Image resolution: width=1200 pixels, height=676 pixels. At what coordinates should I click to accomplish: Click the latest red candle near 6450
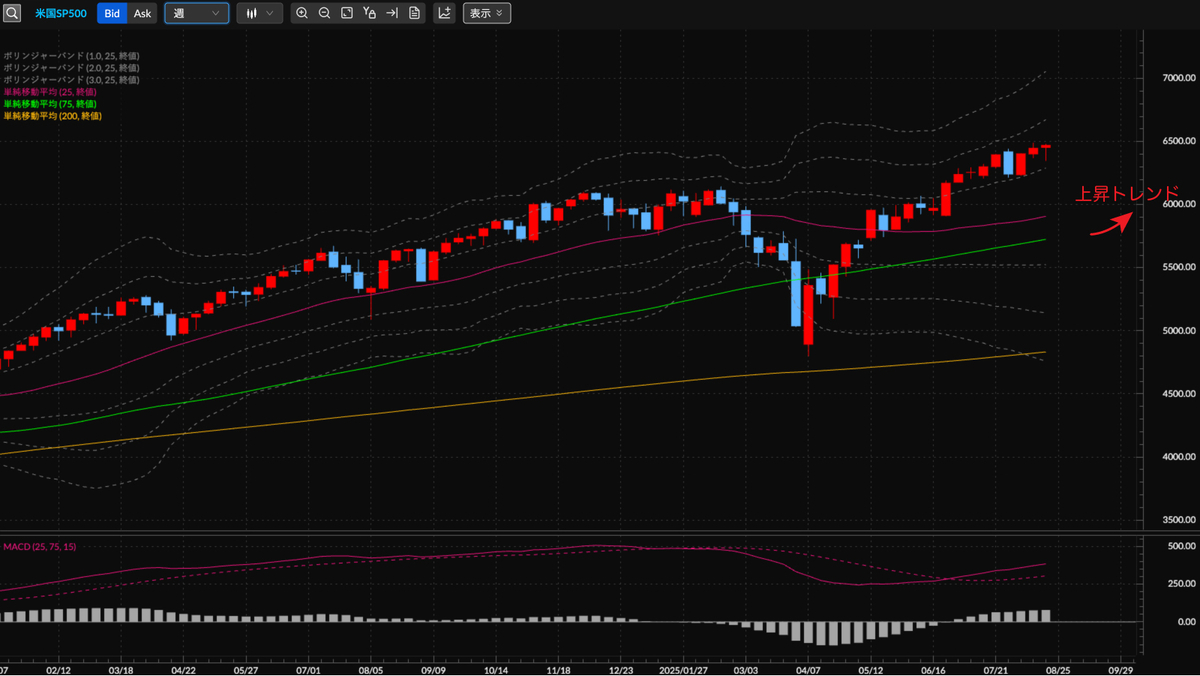tap(1046, 148)
